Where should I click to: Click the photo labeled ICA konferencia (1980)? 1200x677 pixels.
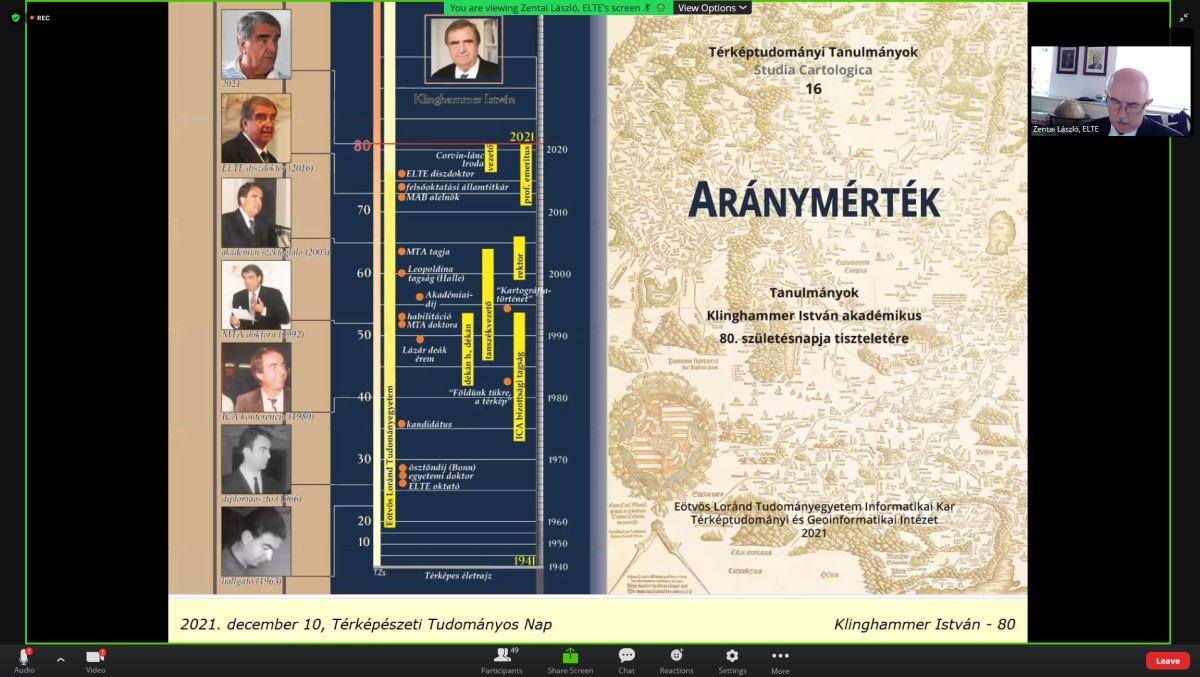click(256, 377)
